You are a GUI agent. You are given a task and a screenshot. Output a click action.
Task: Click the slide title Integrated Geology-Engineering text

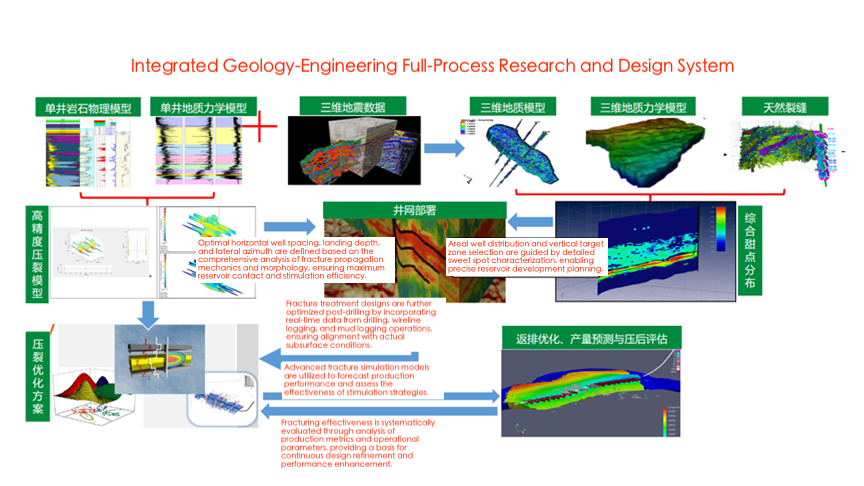click(433, 65)
